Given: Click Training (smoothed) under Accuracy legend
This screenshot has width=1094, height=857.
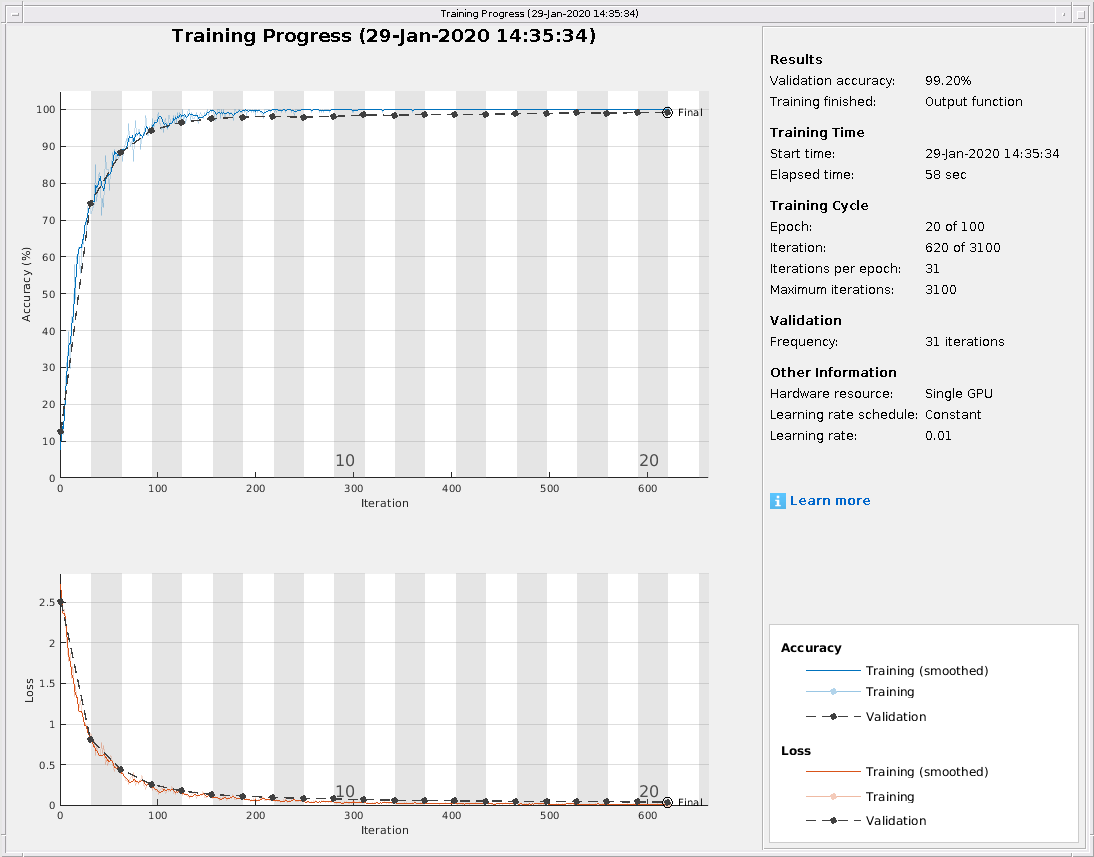Looking at the screenshot, I should click(927, 671).
